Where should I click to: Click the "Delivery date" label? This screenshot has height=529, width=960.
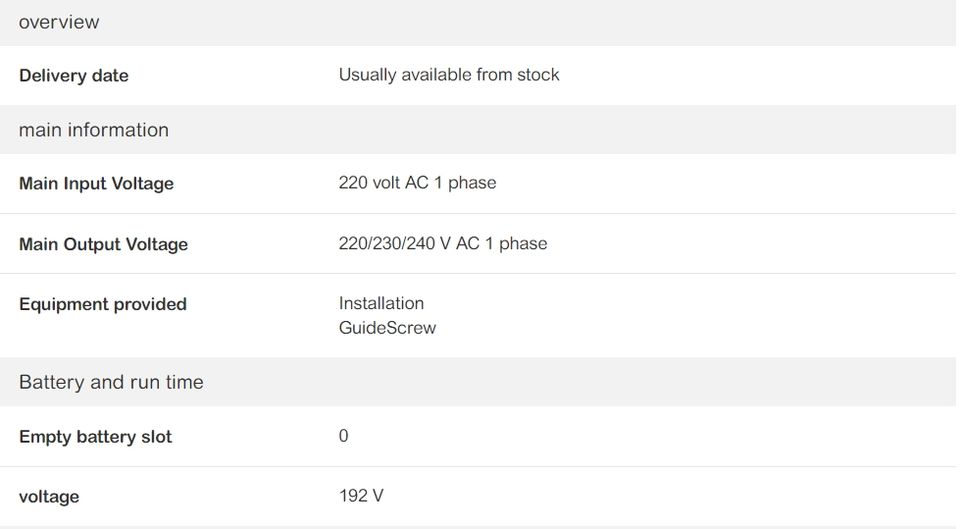click(x=74, y=76)
